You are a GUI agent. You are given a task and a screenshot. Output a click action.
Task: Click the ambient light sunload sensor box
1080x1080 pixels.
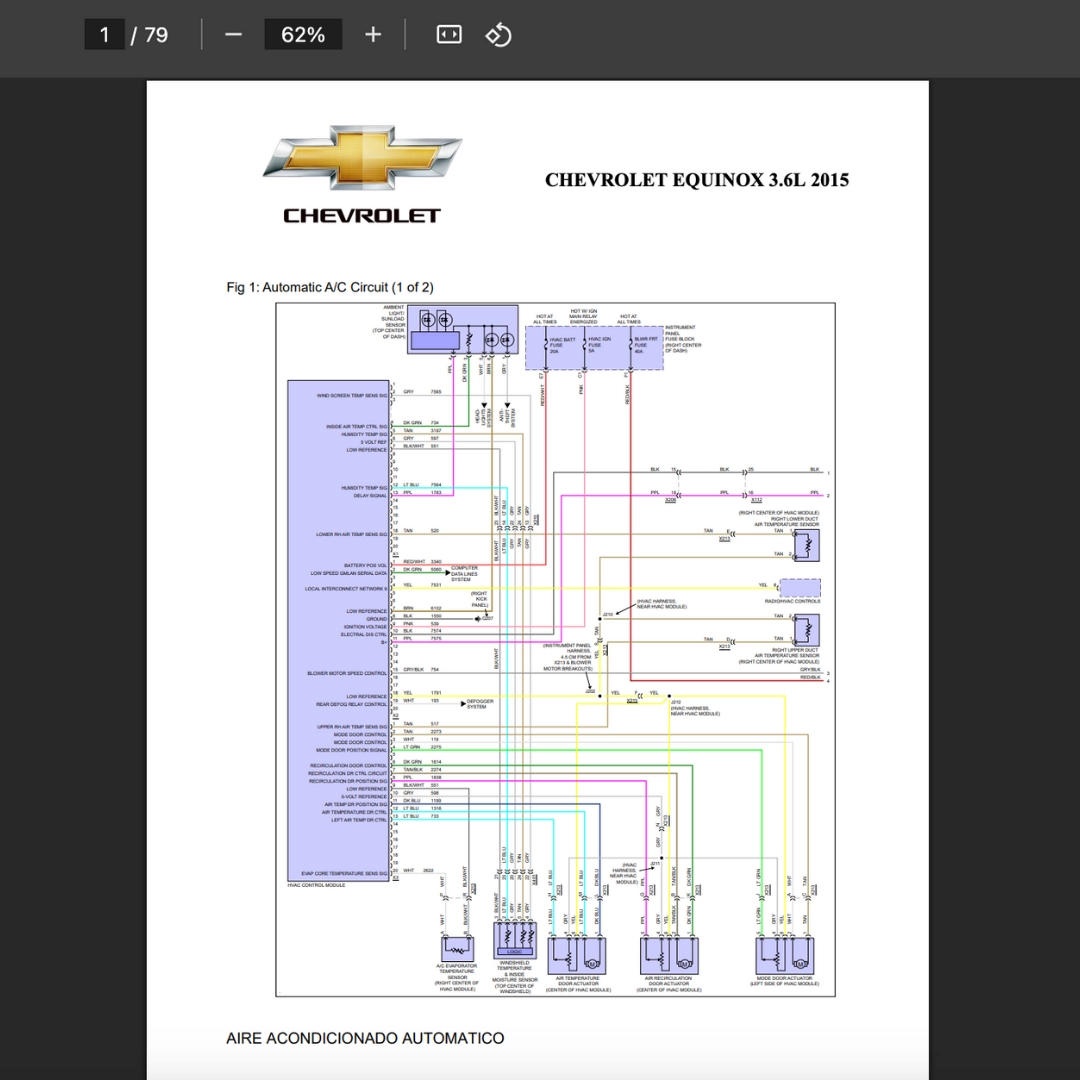click(x=462, y=330)
